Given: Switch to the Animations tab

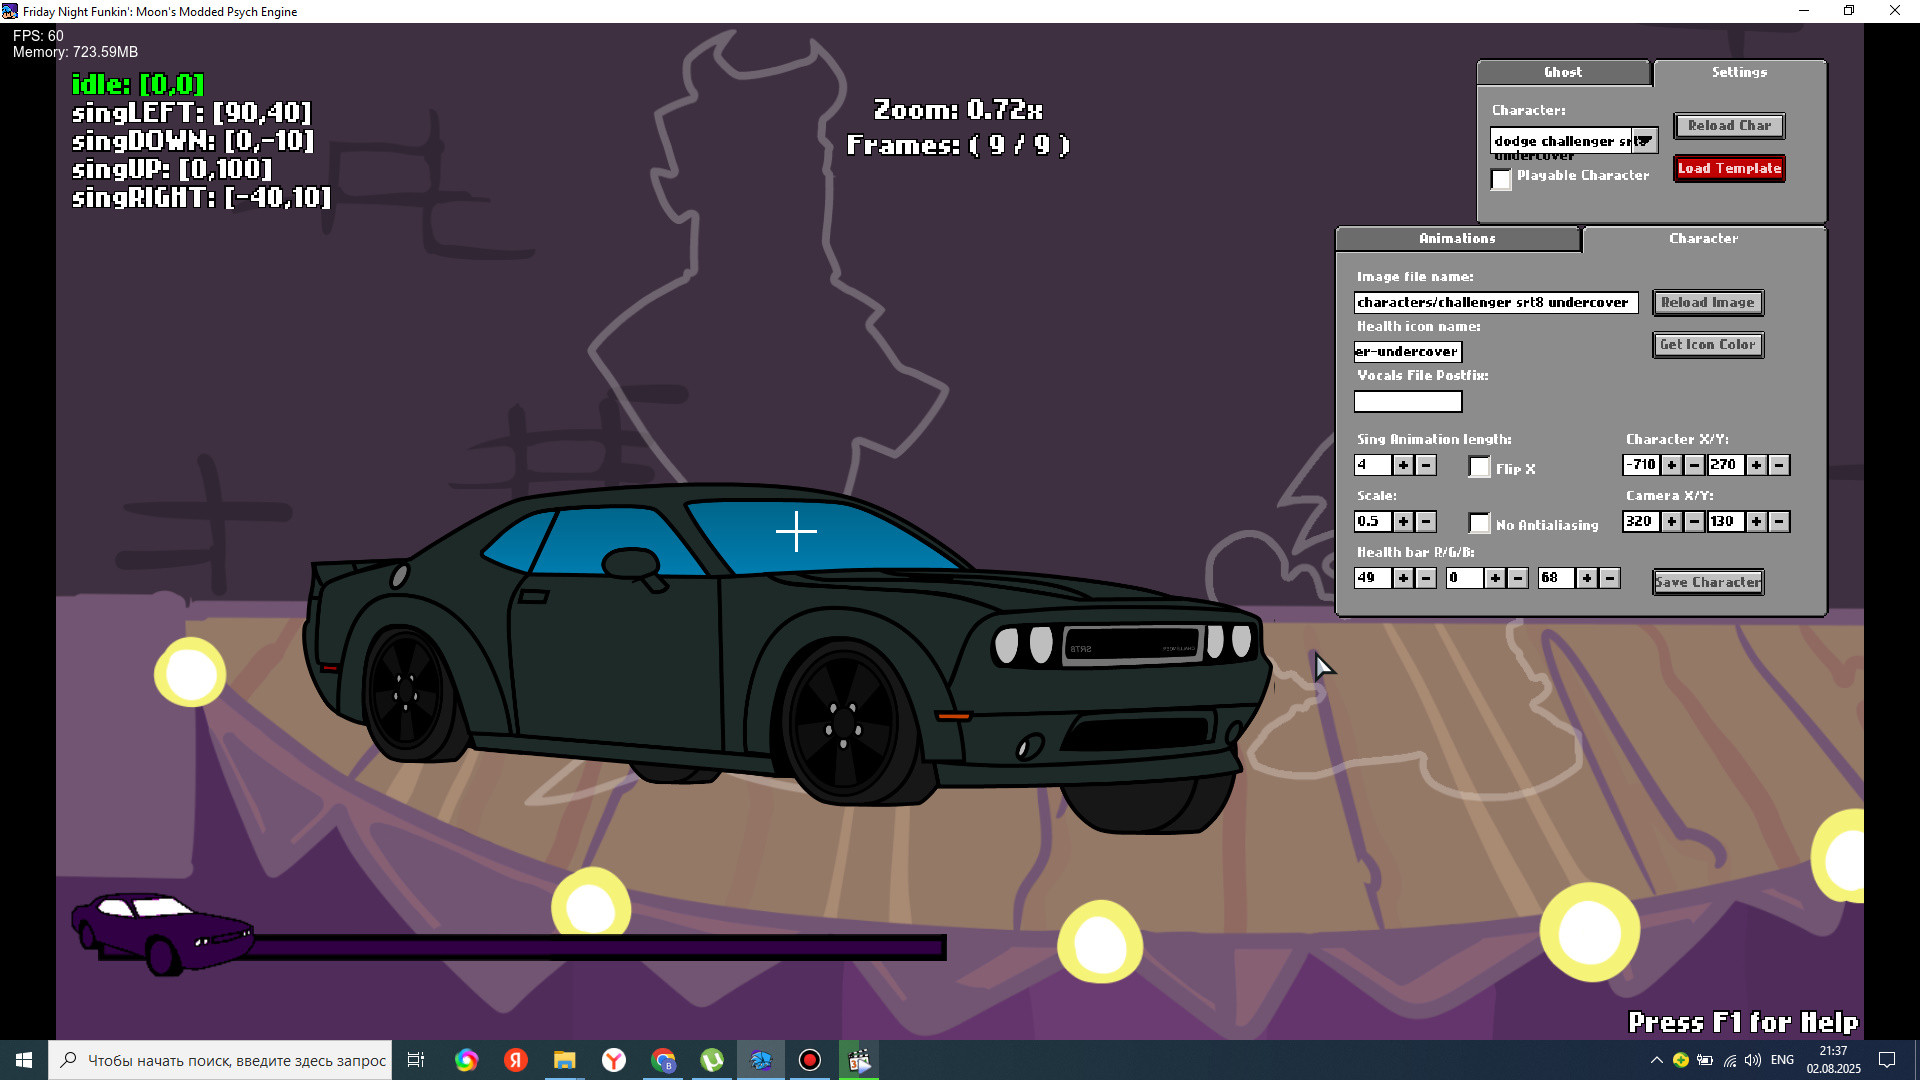Looking at the screenshot, I should tap(1456, 239).
